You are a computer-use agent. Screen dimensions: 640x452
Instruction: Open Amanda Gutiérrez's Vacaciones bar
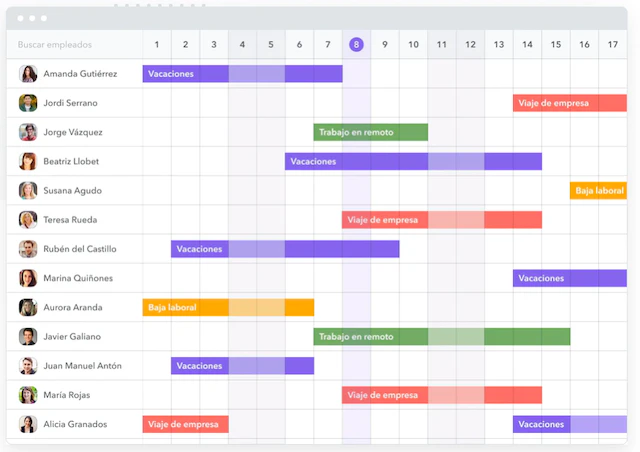[242, 74]
